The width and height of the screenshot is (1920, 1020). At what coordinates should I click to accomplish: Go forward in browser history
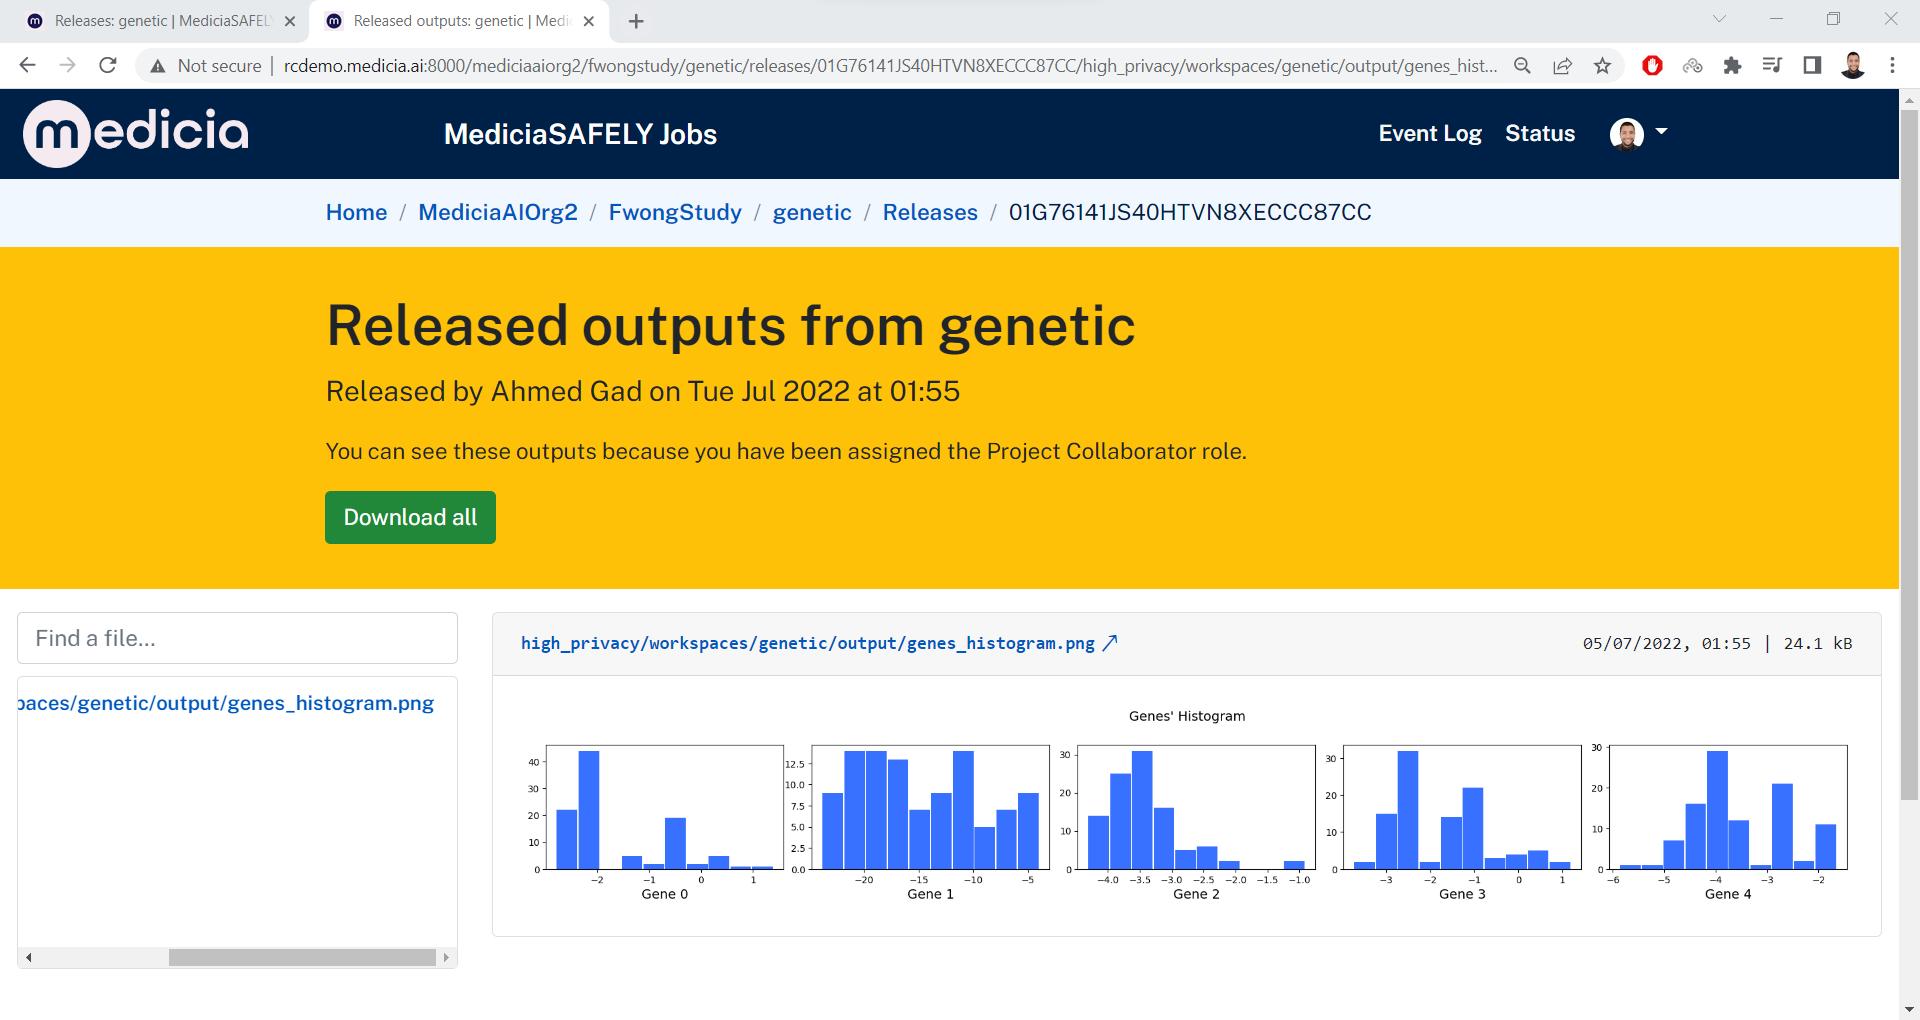(67, 65)
